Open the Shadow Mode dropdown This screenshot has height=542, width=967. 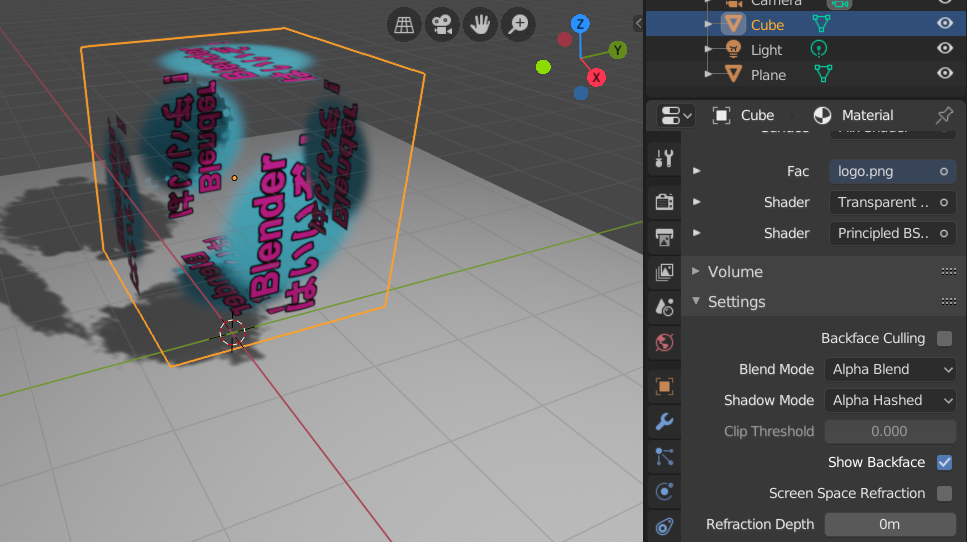coord(891,400)
